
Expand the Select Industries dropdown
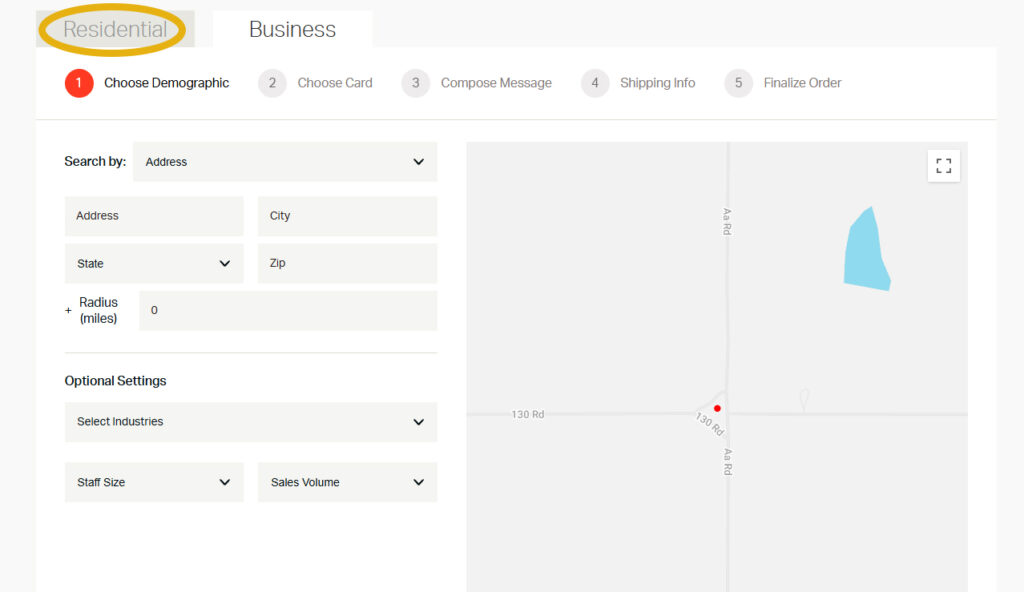tap(250, 422)
